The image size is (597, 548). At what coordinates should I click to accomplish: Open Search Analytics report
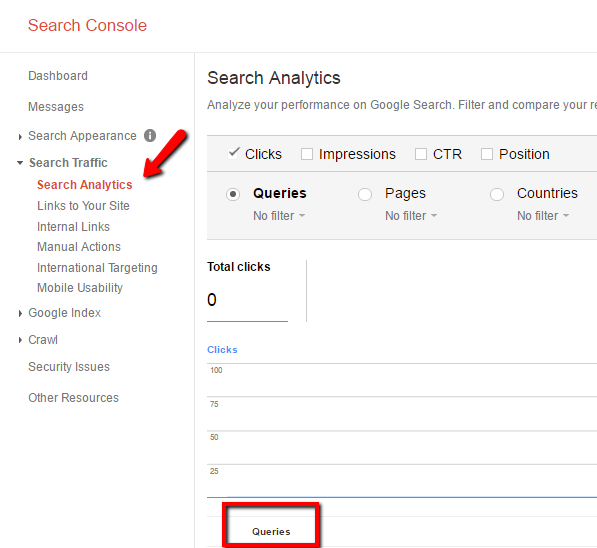point(85,185)
